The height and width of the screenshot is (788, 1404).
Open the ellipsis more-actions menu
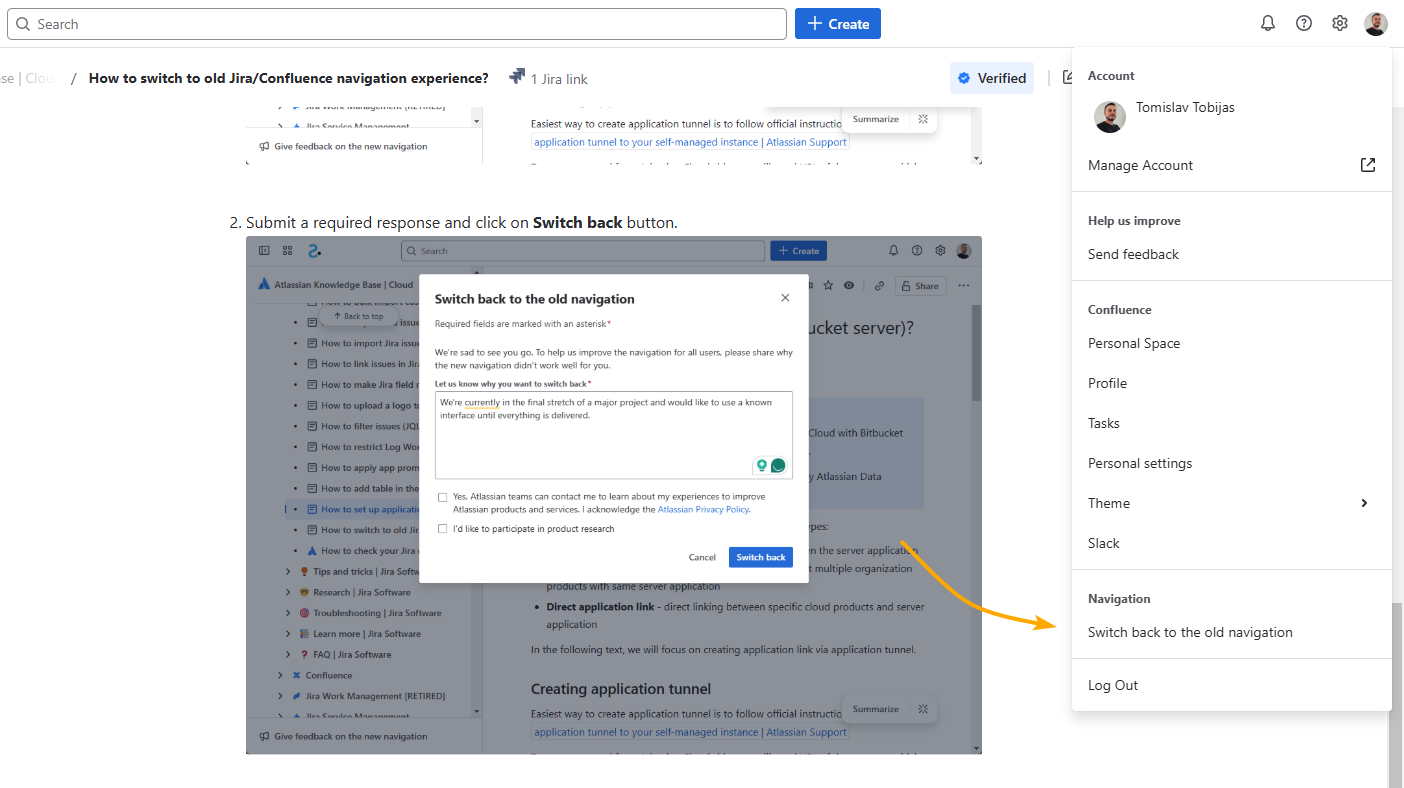pyautogui.click(x=963, y=285)
